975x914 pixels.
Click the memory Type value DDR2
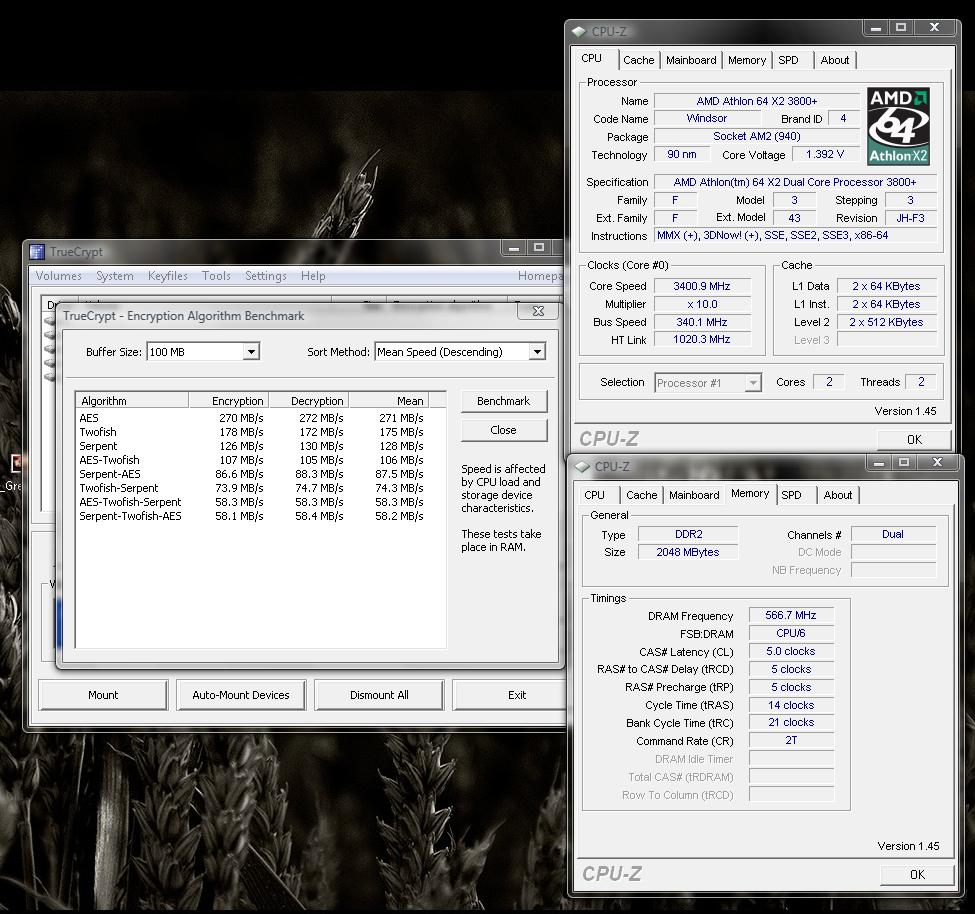688,534
